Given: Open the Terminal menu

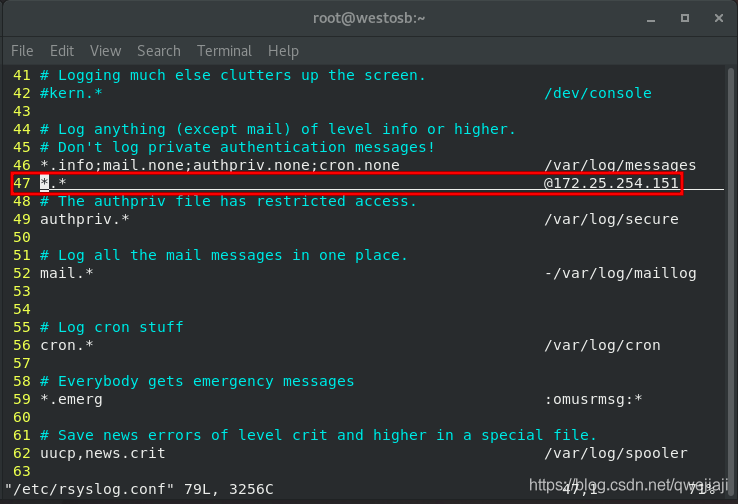Looking at the screenshot, I should click(x=224, y=51).
